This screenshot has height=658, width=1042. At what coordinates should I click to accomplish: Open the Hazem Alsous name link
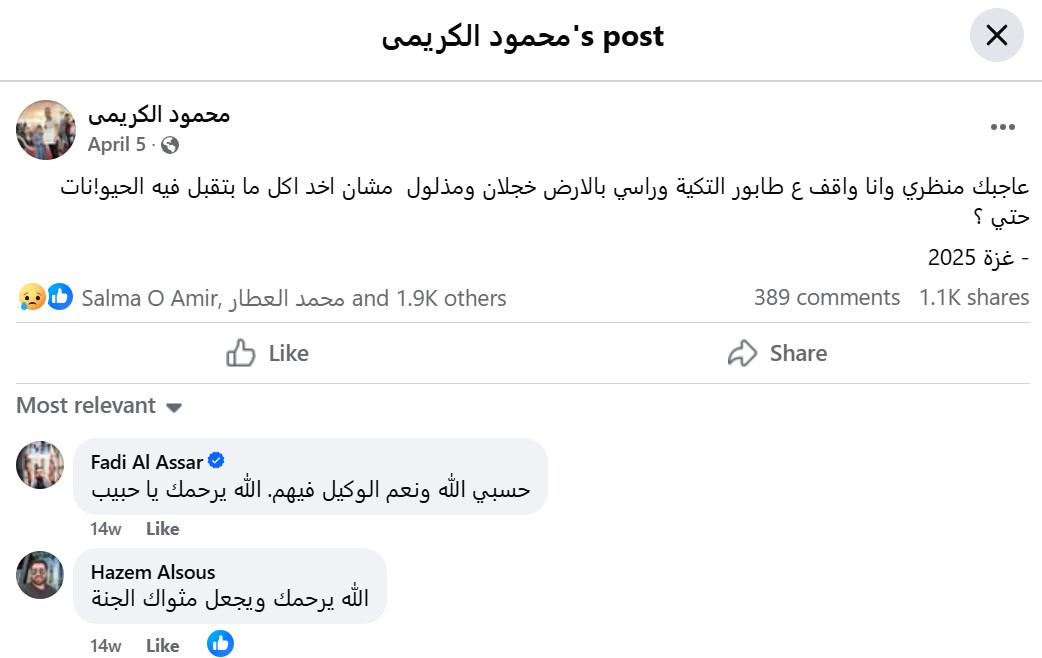tap(153, 572)
